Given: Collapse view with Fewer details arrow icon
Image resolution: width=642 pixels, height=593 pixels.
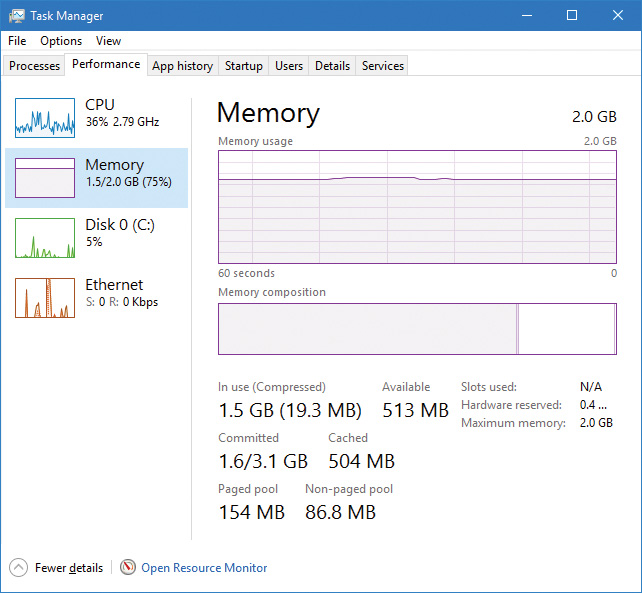Looking at the screenshot, I should [19, 567].
